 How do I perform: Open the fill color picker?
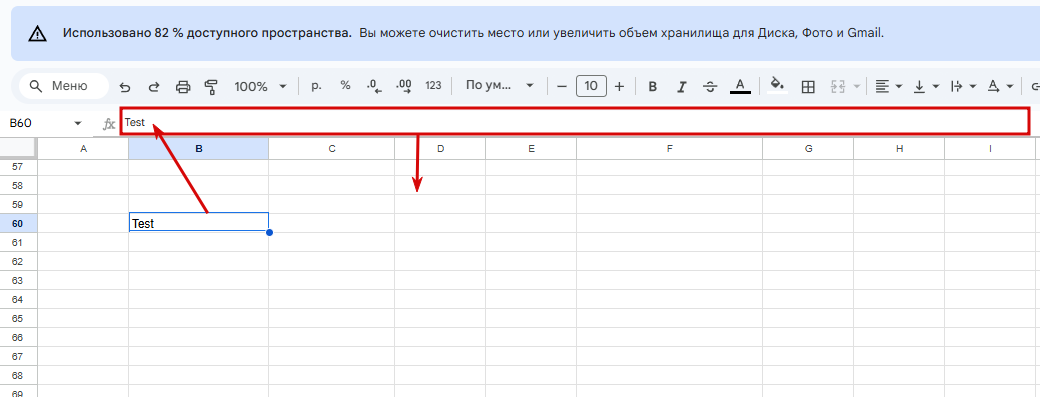(777, 85)
